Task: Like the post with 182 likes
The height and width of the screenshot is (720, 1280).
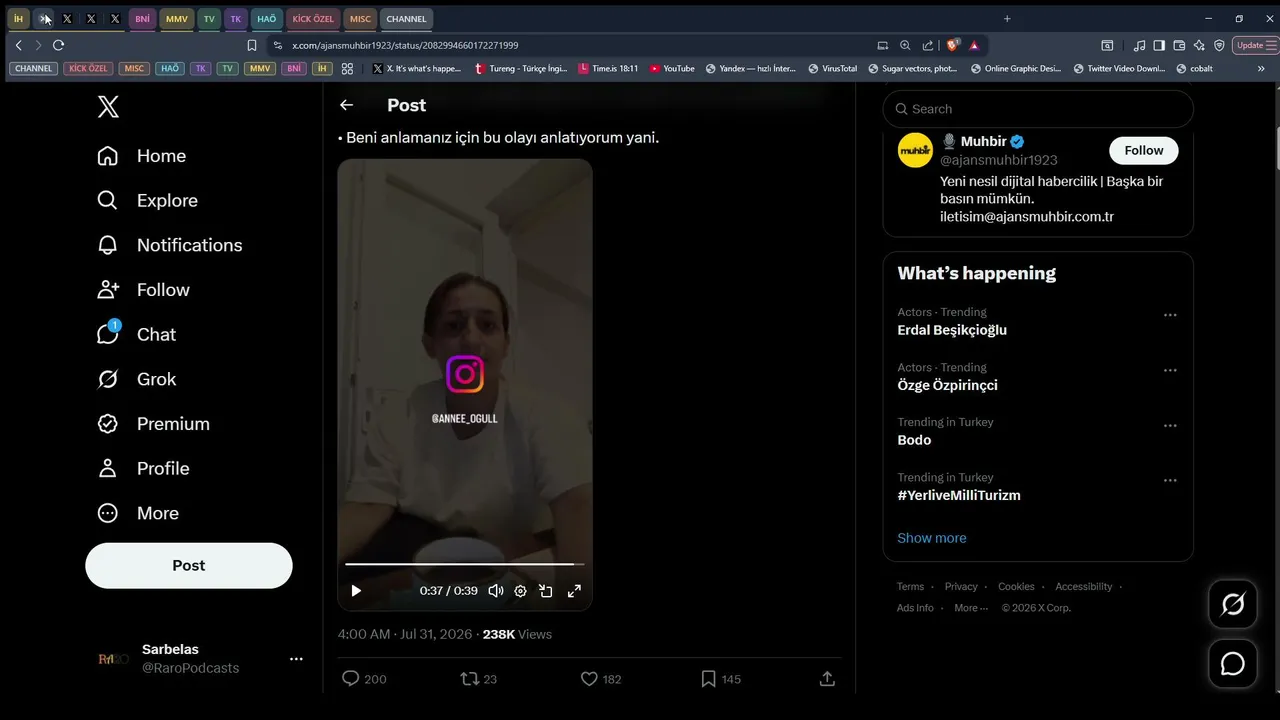Action: click(601, 679)
